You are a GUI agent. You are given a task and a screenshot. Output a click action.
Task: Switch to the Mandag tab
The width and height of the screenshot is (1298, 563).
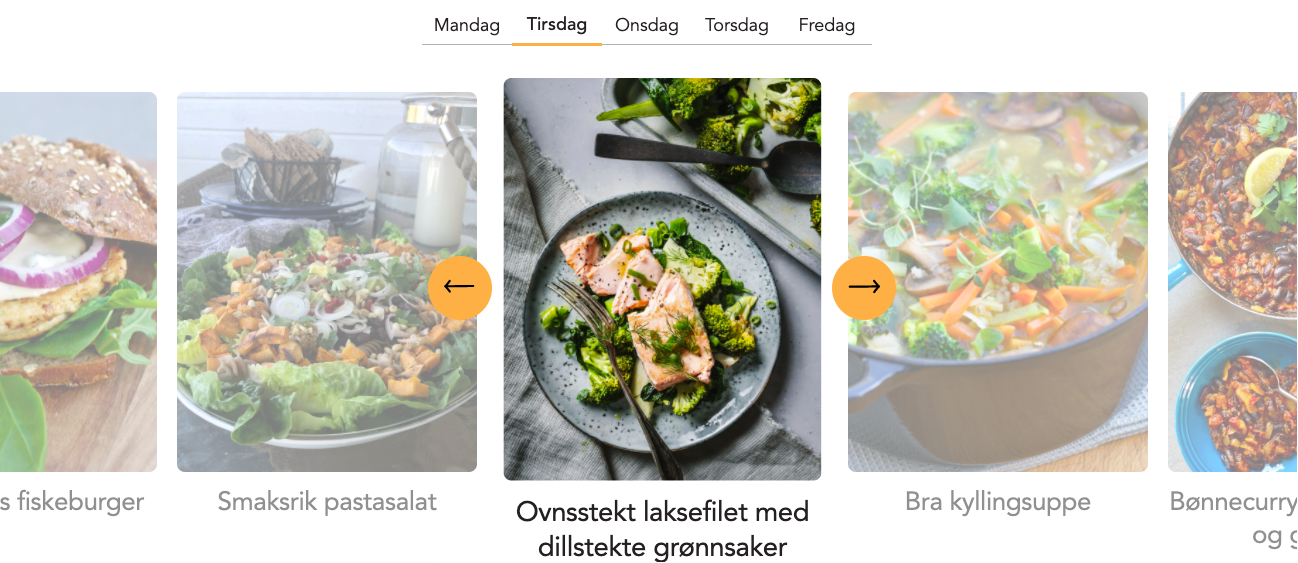[x=467, y=26]
